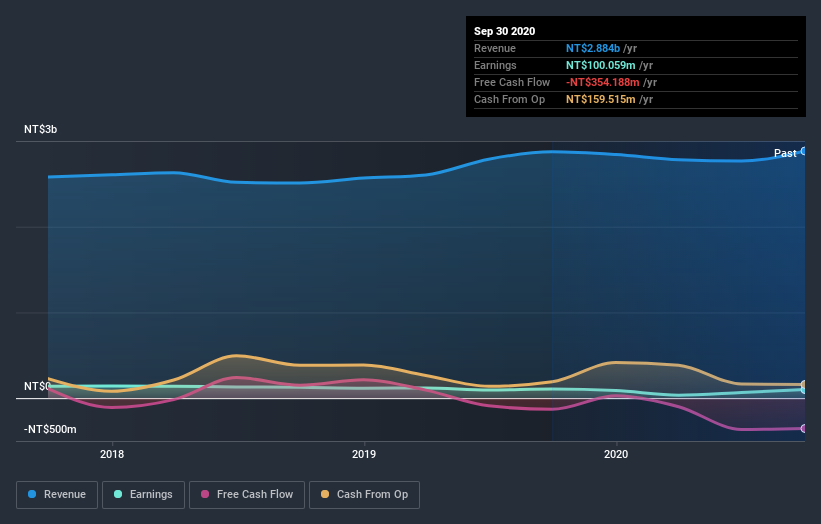Click the Free Cash Flow end-point marker
821x524 pixels.
click(804, 429)
